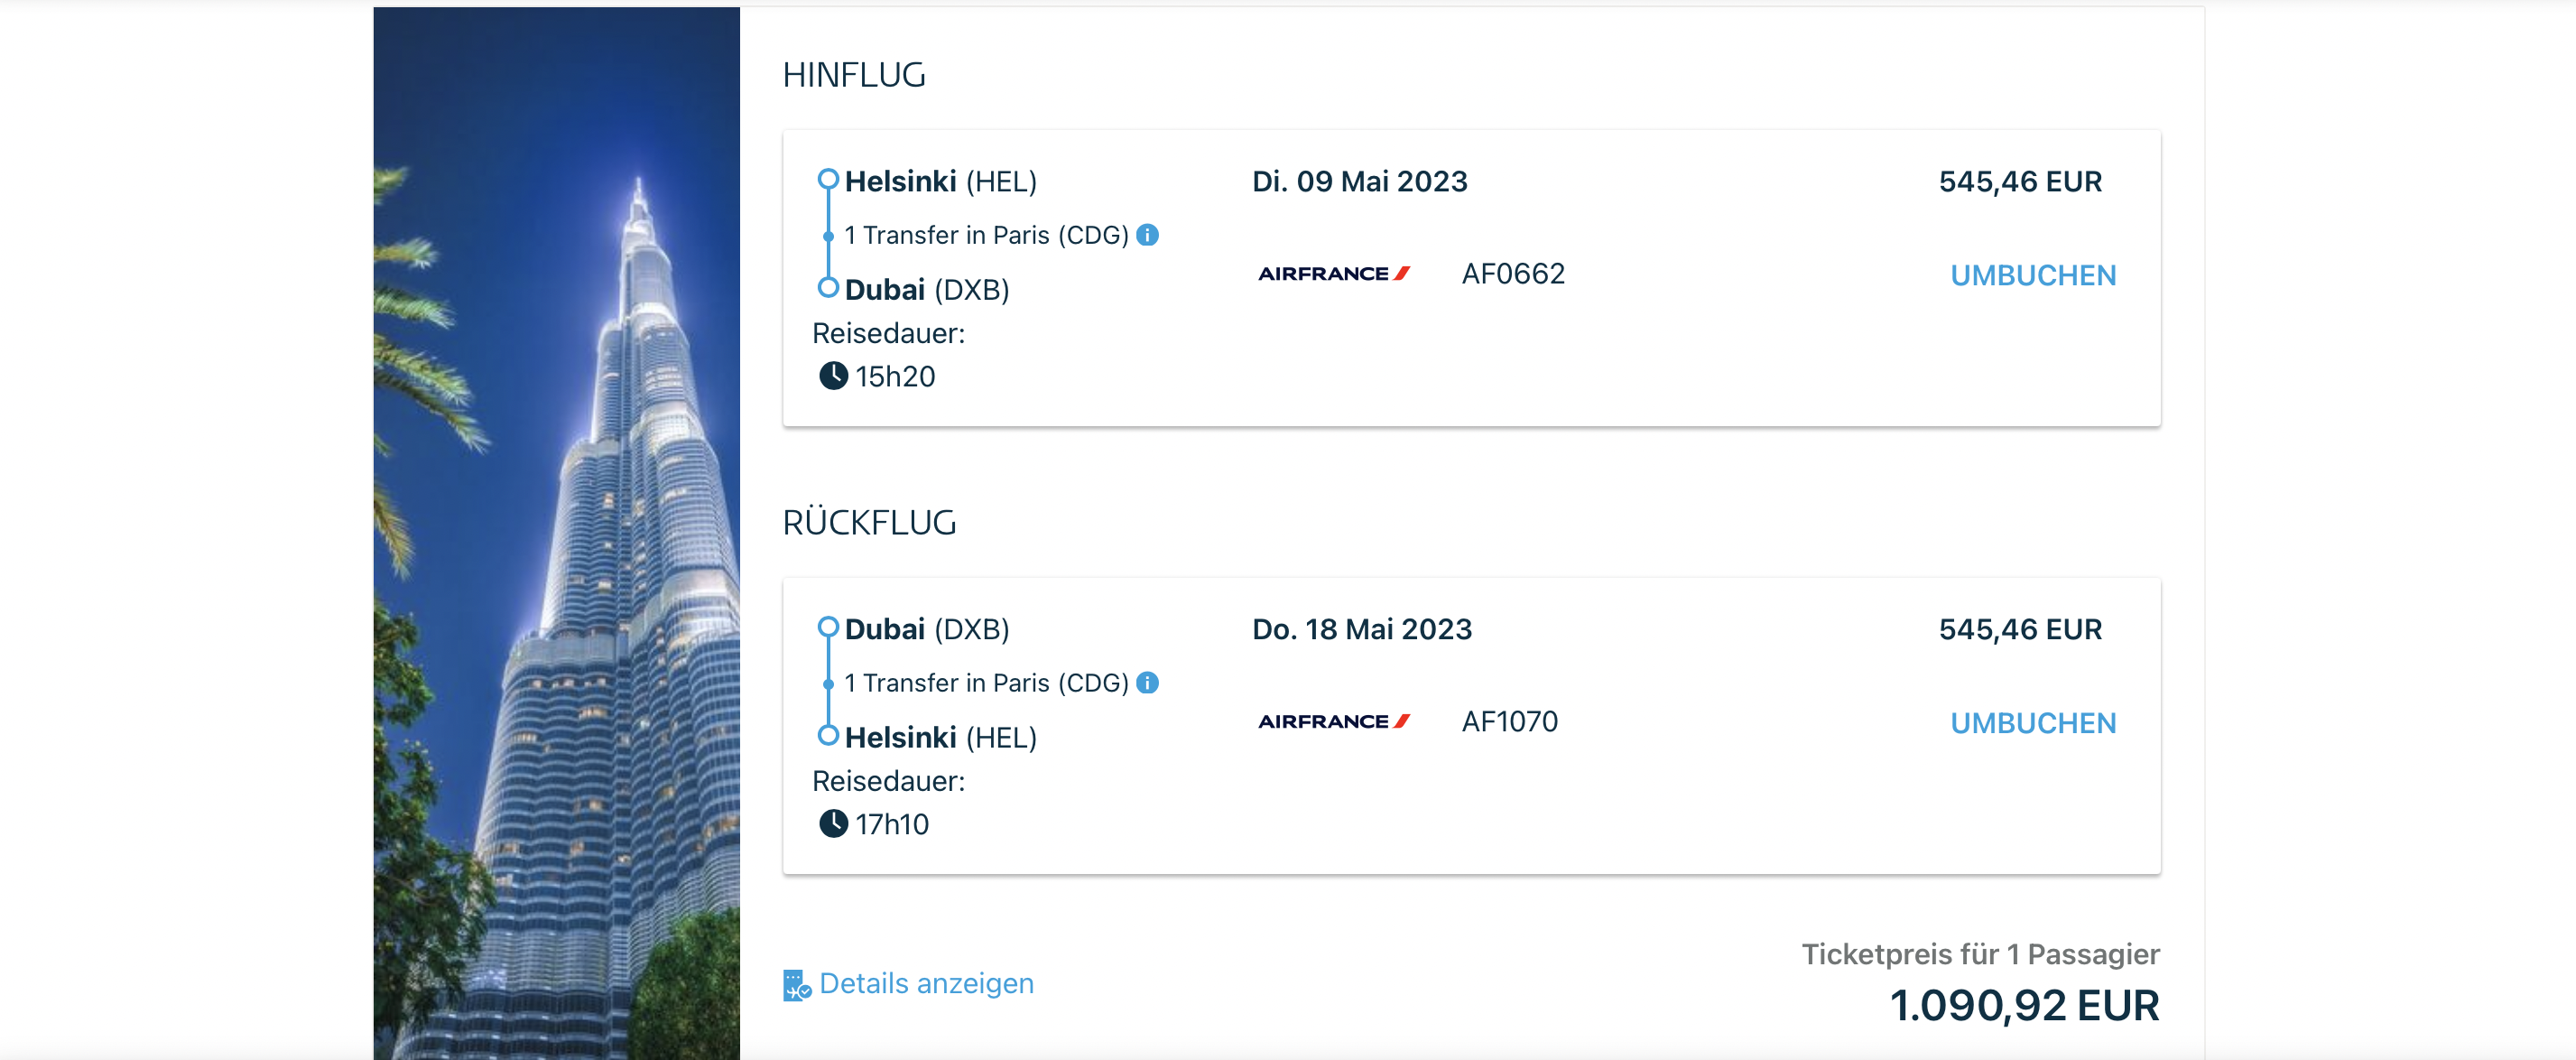Click the total price 1.090,92 EUR
The image size is (2576, 1060).
[x=2024, y=1005]
